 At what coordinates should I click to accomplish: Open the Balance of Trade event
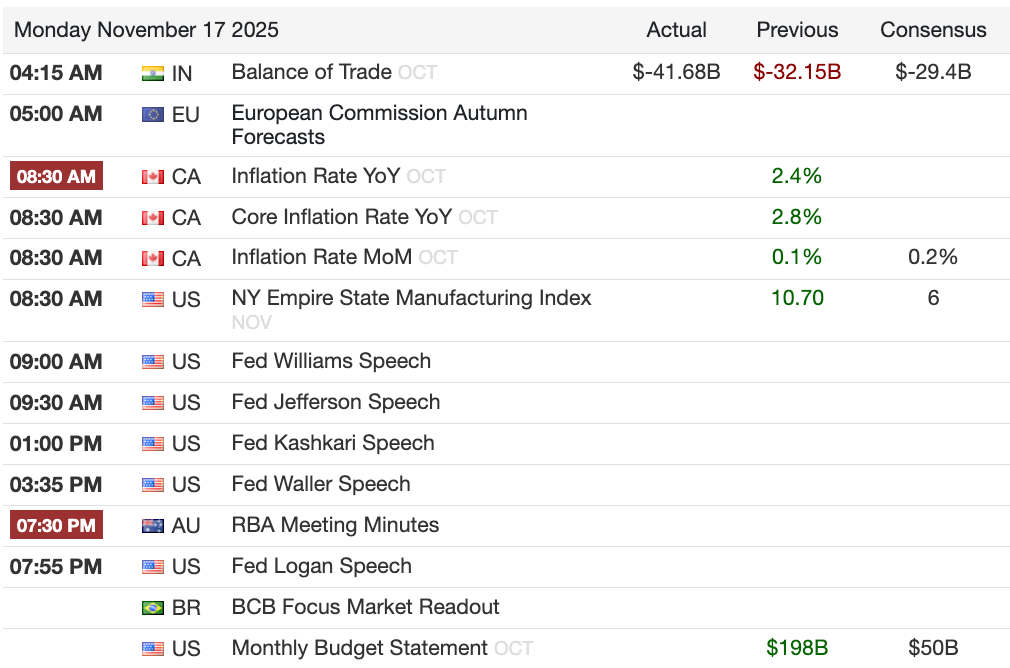311,72
